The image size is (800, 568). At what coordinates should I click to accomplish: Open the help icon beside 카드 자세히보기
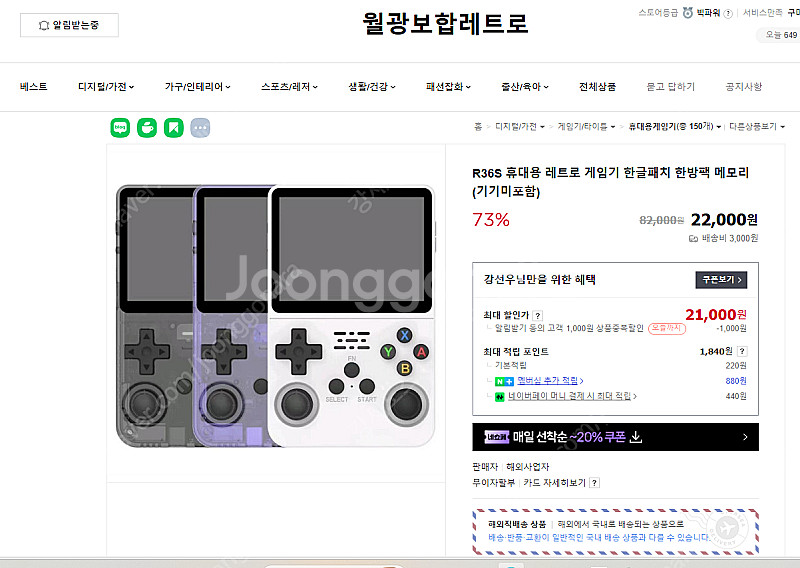click(594, 483)
